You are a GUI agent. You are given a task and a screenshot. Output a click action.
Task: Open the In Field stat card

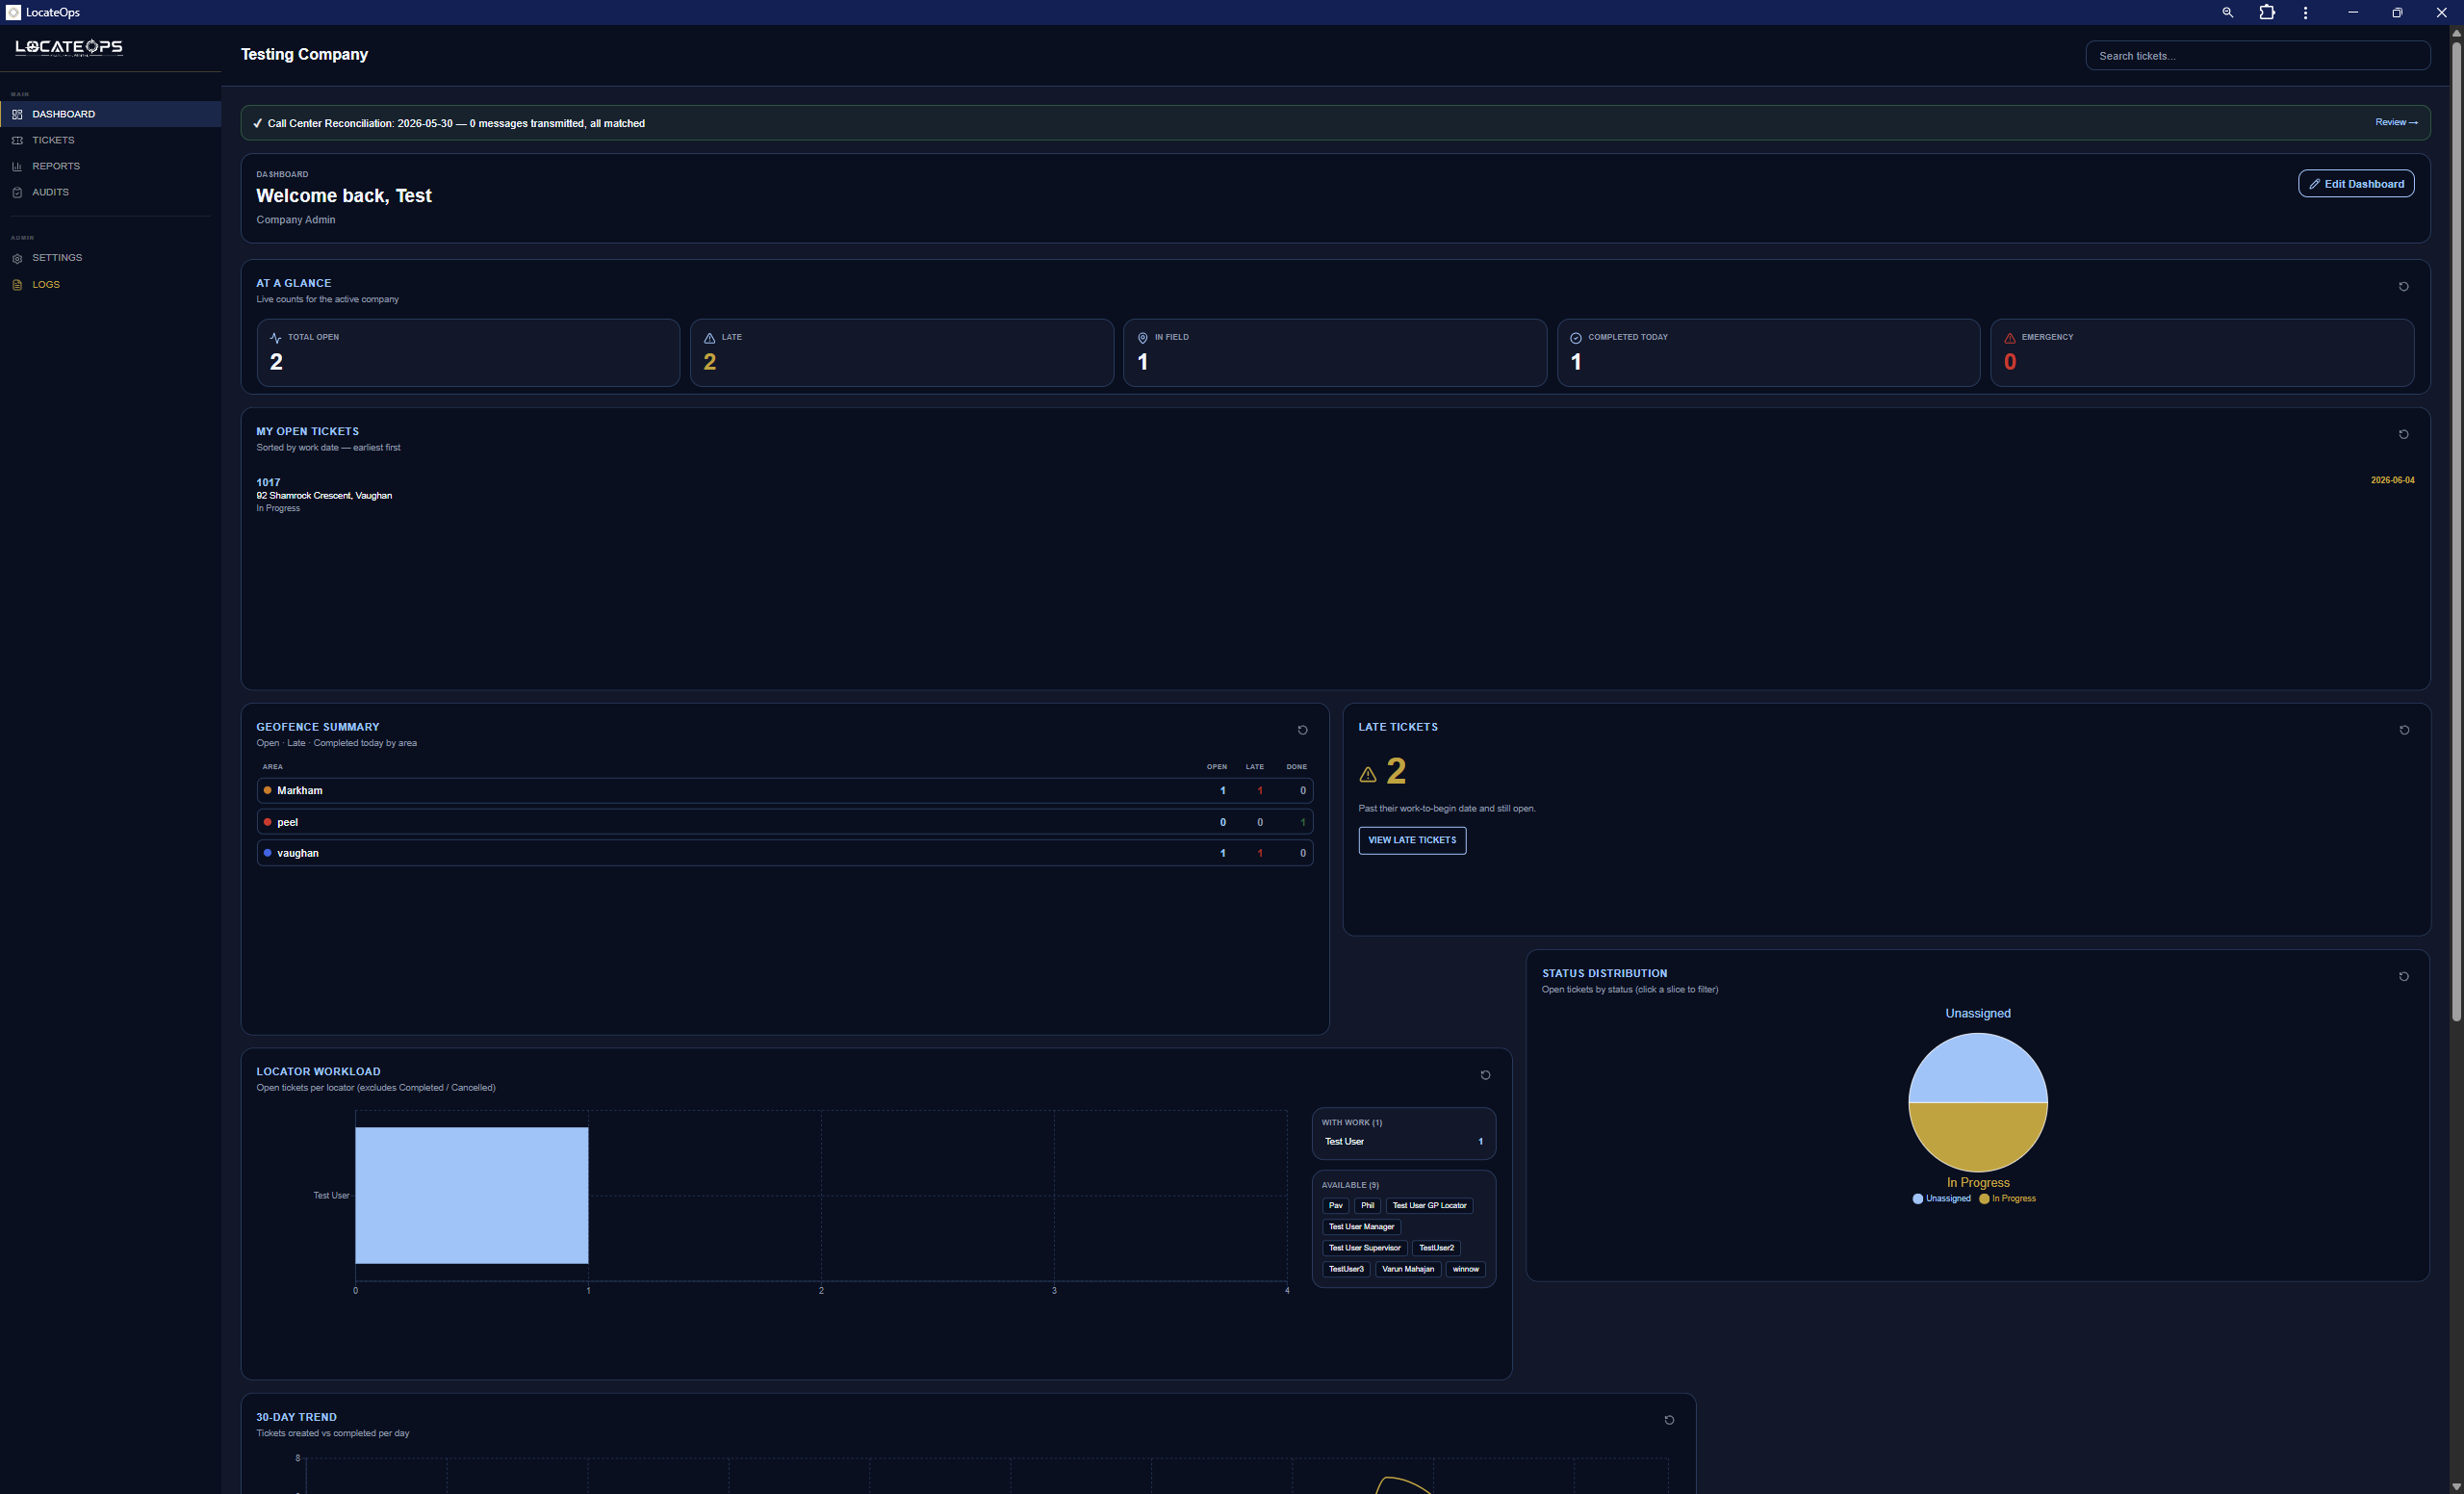(1334, 353)
